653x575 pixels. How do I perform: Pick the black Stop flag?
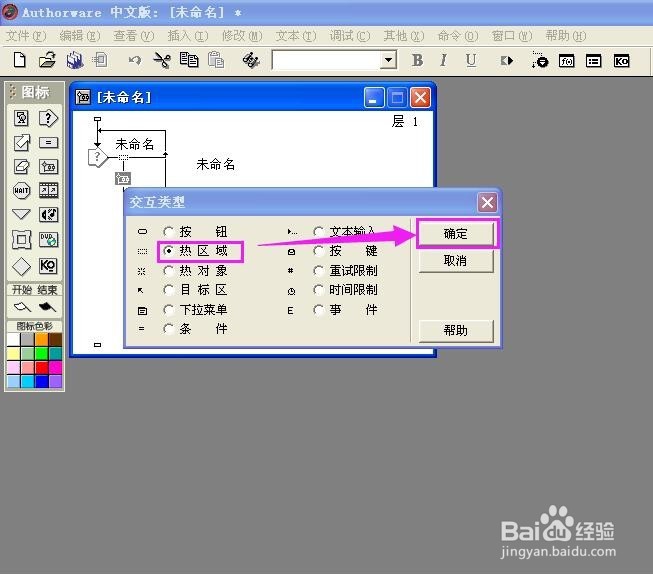click(47, 307)
